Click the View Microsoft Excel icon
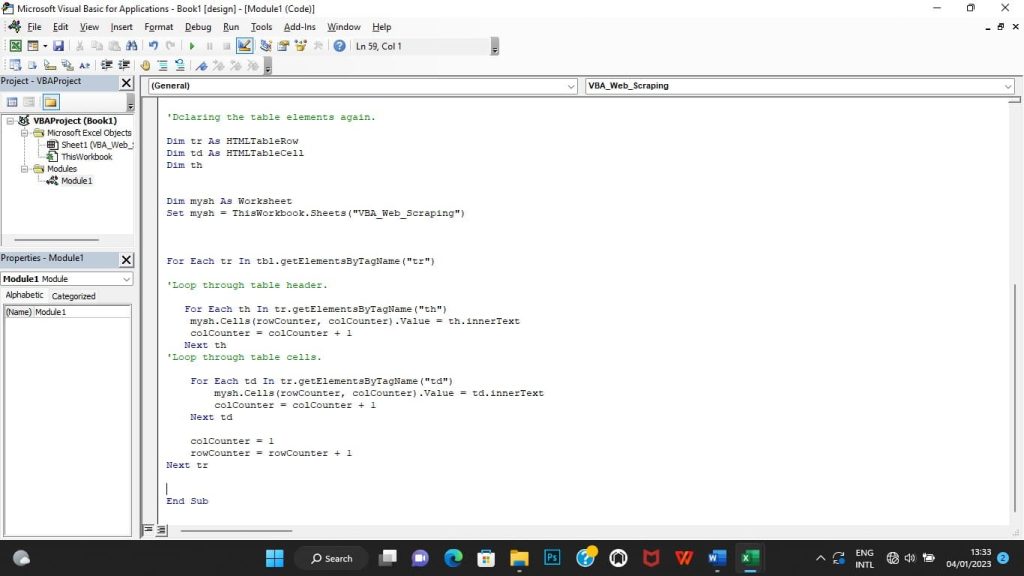Screen dimensions: 1024x576 16,46
